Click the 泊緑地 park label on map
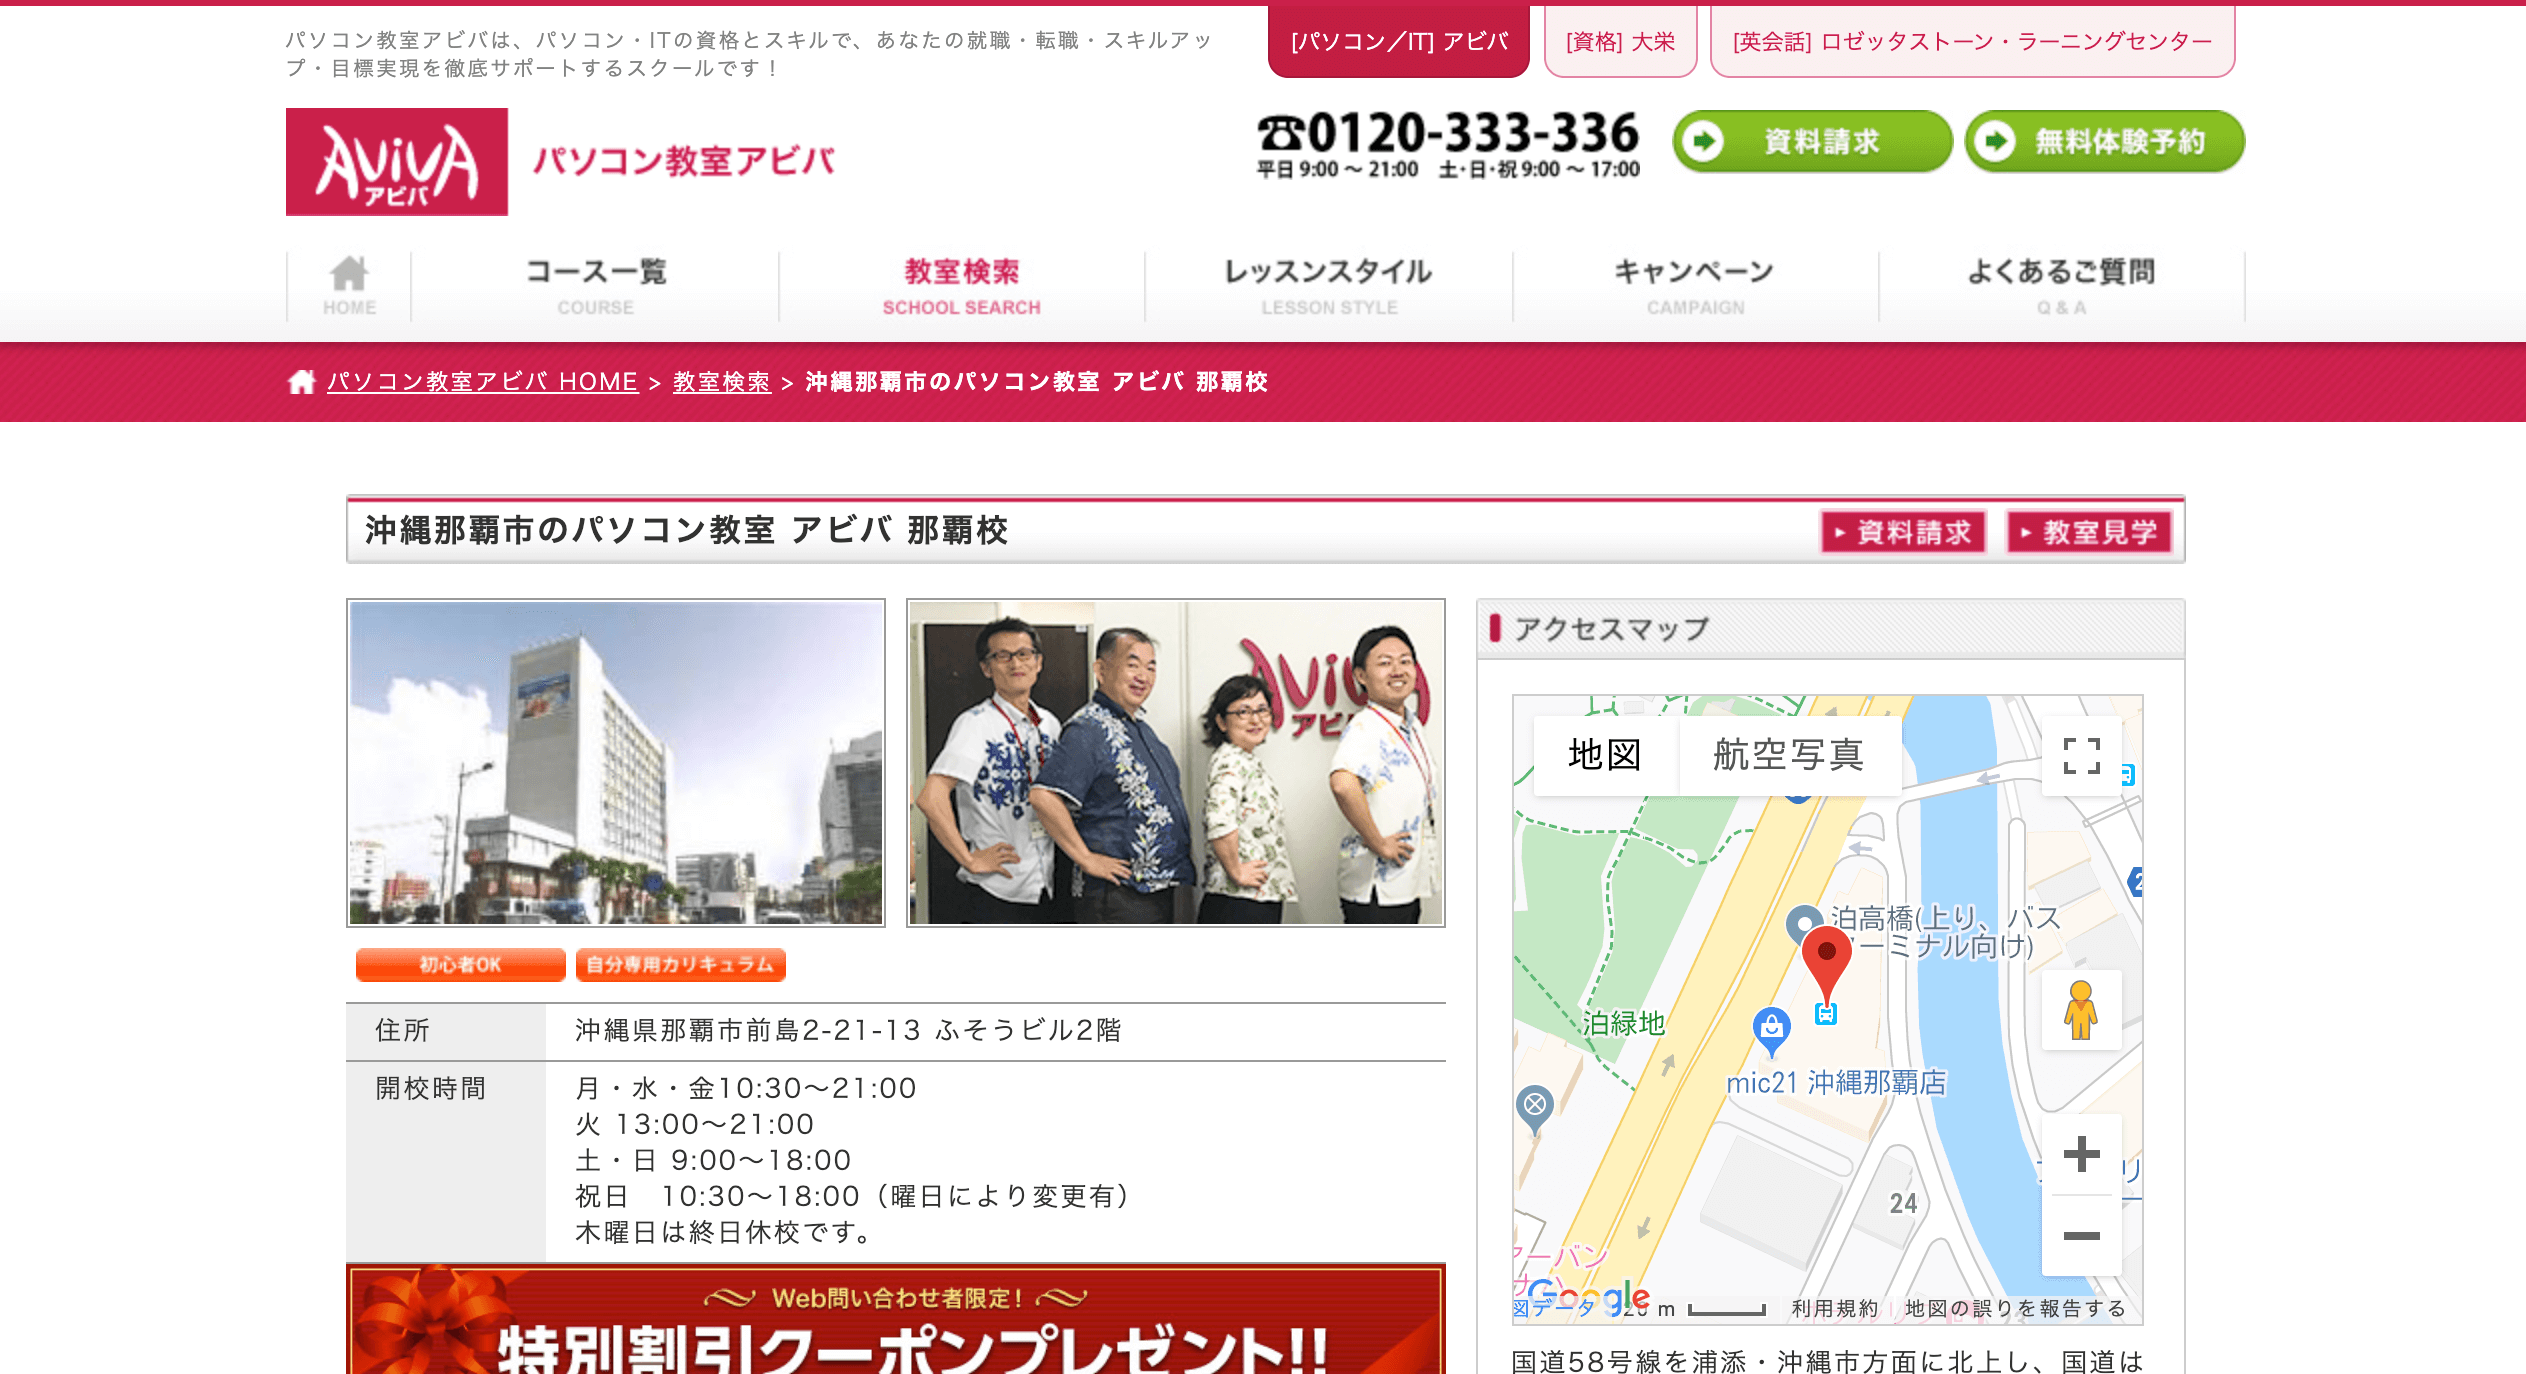 point(1624,1023)
